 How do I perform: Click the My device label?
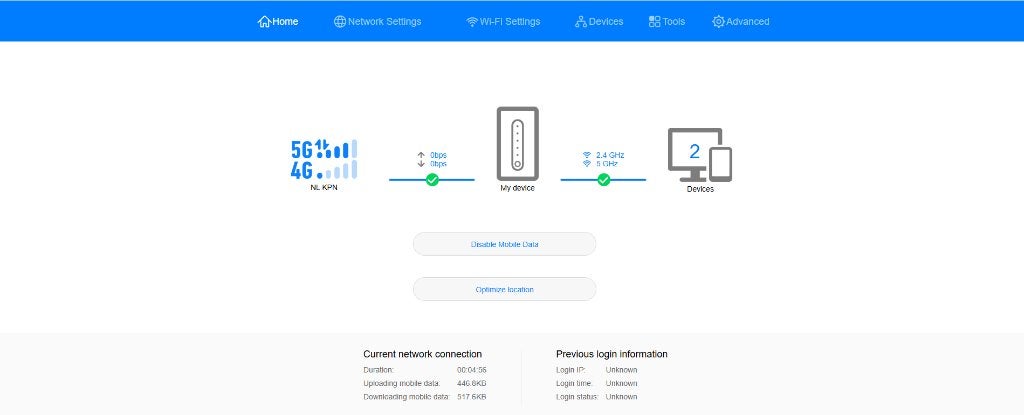tap(517, 188)
